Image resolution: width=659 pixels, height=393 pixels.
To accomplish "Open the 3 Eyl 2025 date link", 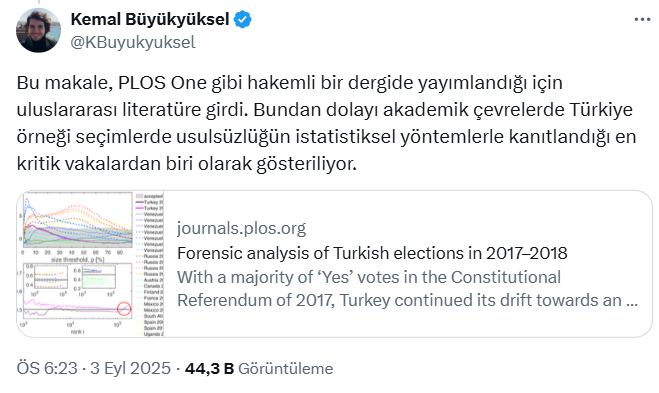I will [130, 369].
